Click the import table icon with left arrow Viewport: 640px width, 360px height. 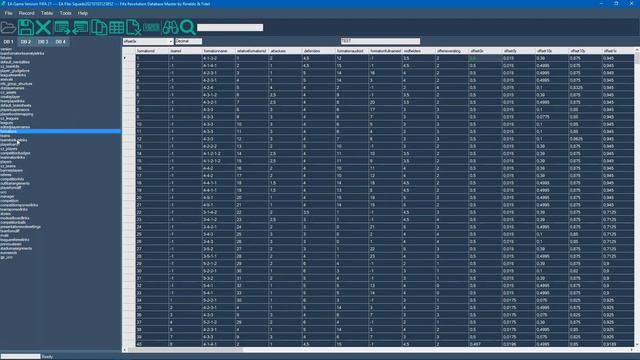pyautogui.click(x=80, y=27)
